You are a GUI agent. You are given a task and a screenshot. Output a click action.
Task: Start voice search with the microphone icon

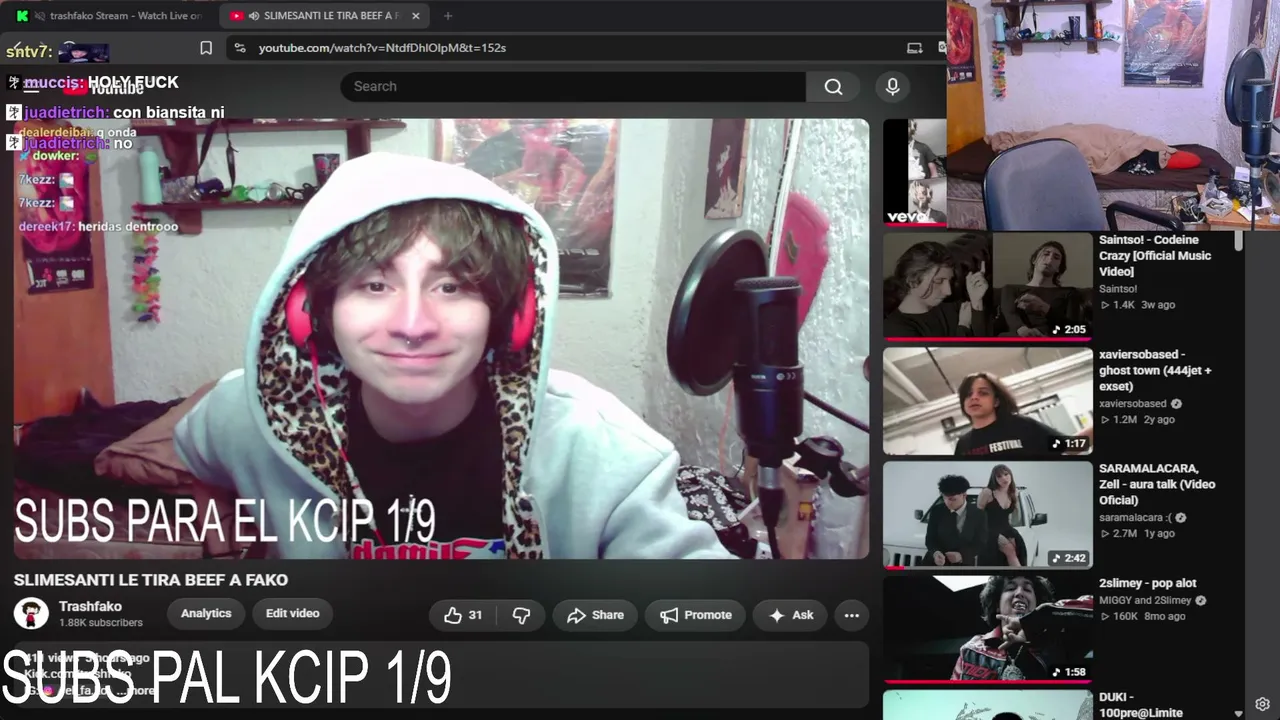pyautogui.click(x=893, y=87)
